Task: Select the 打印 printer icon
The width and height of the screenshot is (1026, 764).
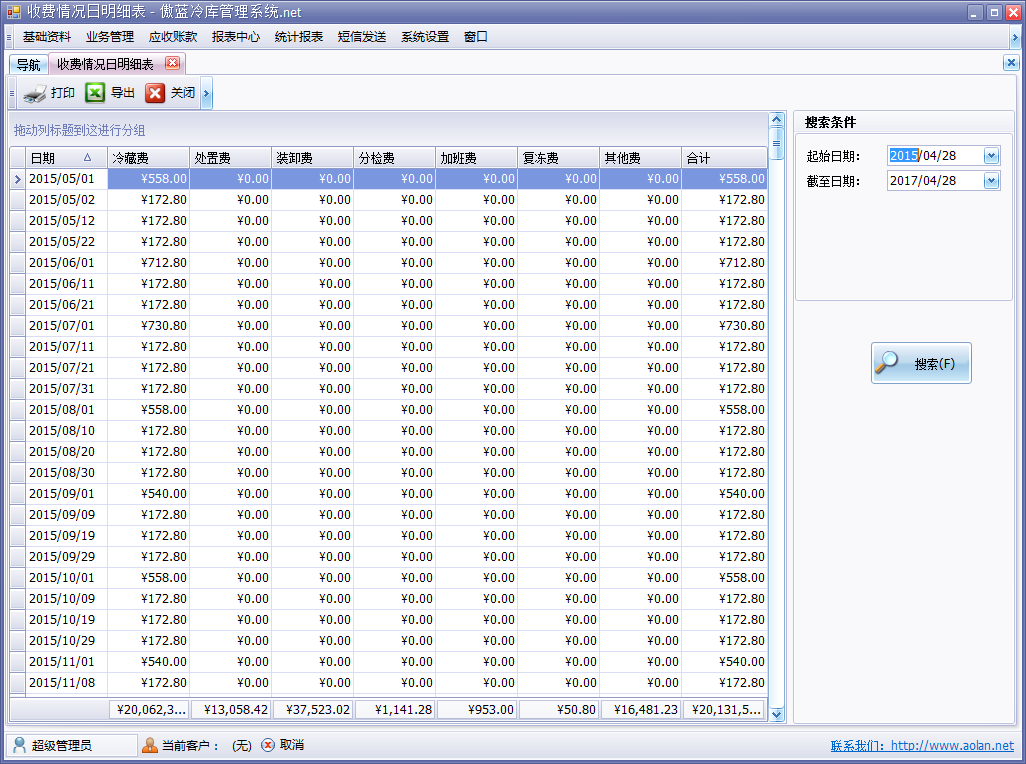Action: [33, 92]
